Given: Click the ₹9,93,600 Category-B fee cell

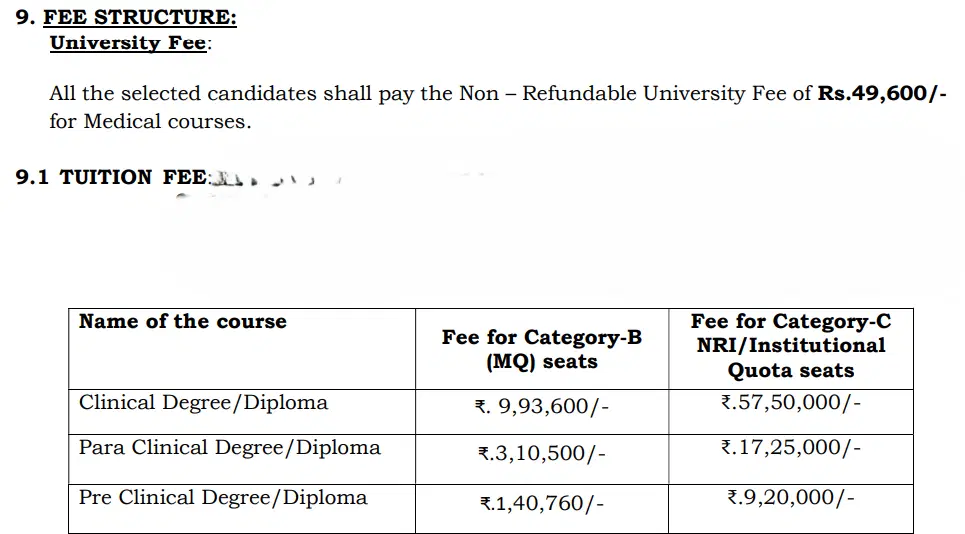Looking at the screenshot, I should click(541, 408).
